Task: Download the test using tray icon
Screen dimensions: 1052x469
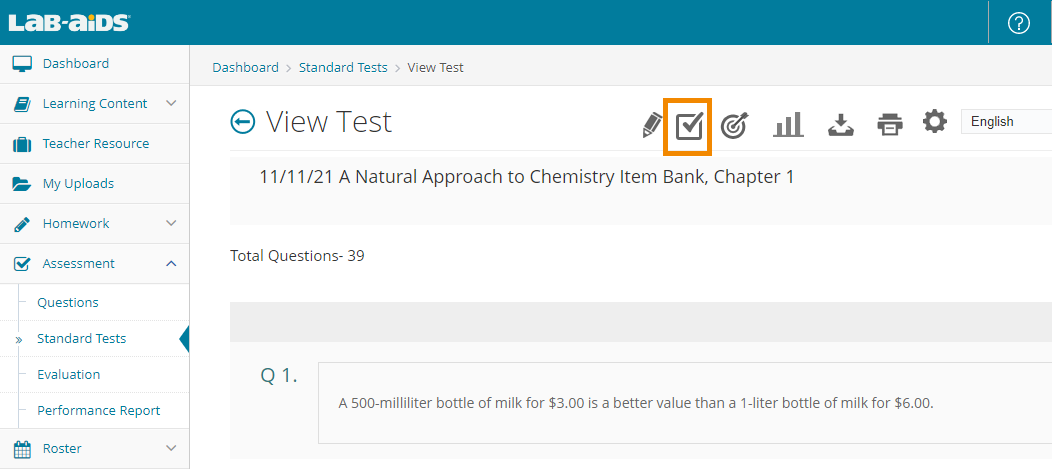Action: [840, 125]
